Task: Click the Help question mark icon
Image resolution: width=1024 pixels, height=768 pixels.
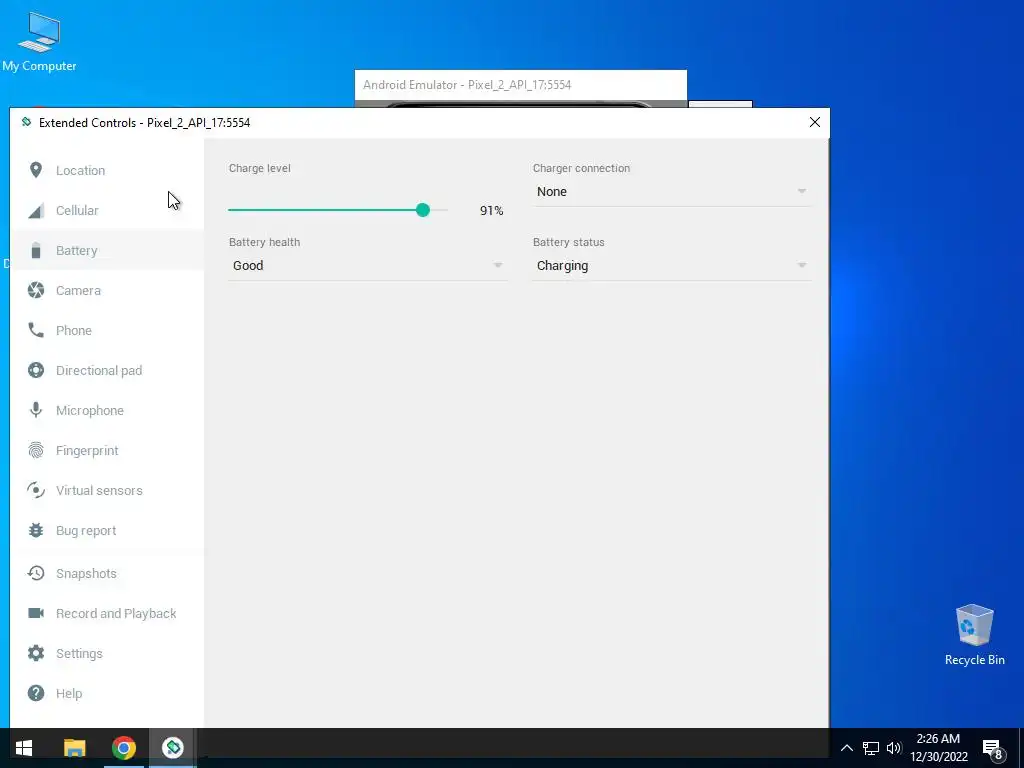Action: [x=36, y=693]
